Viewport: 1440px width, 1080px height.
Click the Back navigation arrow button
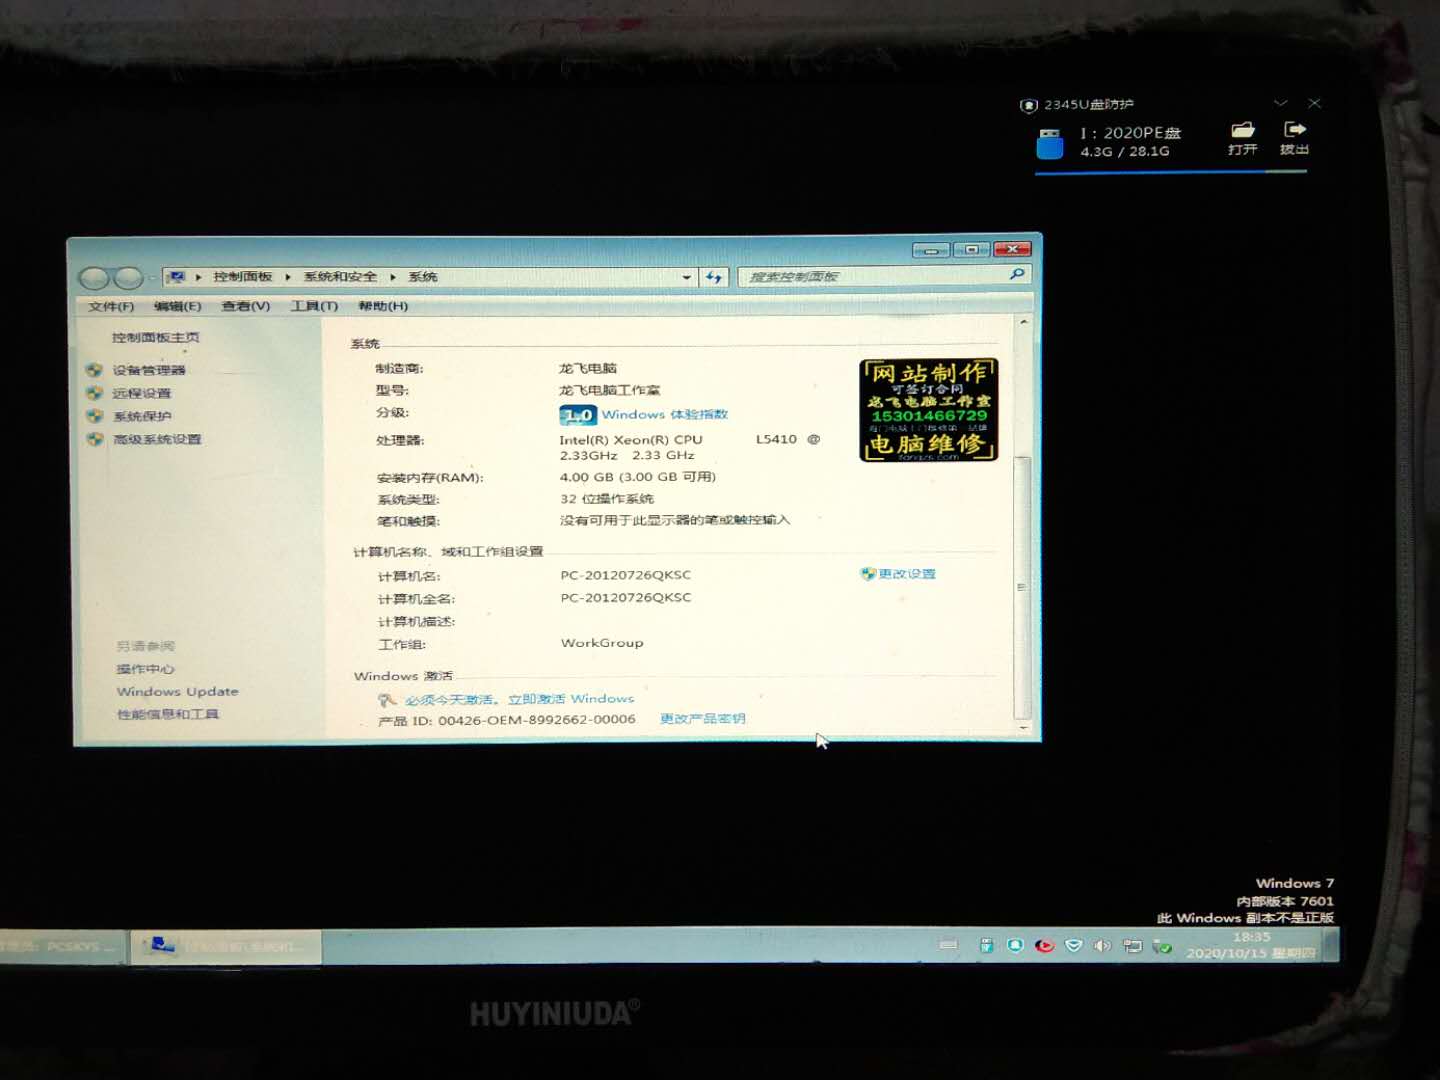pos(94,278)
